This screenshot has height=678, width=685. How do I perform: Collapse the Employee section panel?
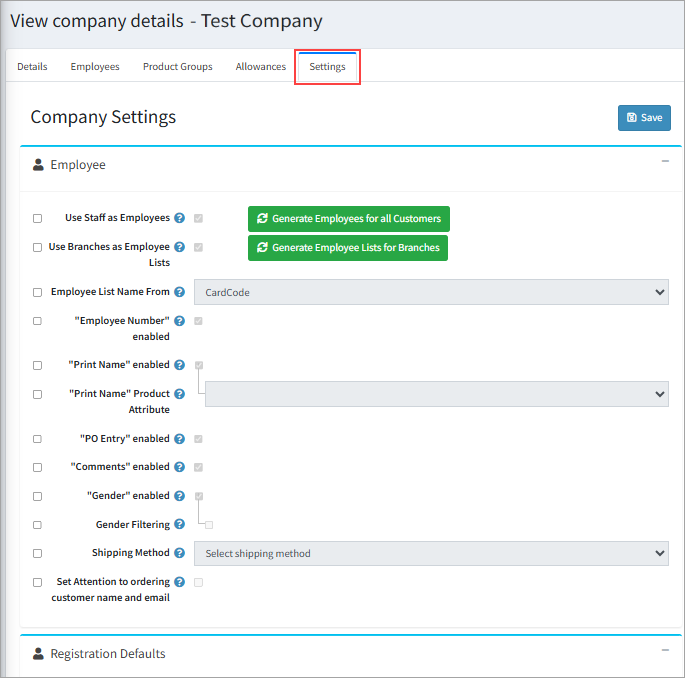click(x=665, y=161)
